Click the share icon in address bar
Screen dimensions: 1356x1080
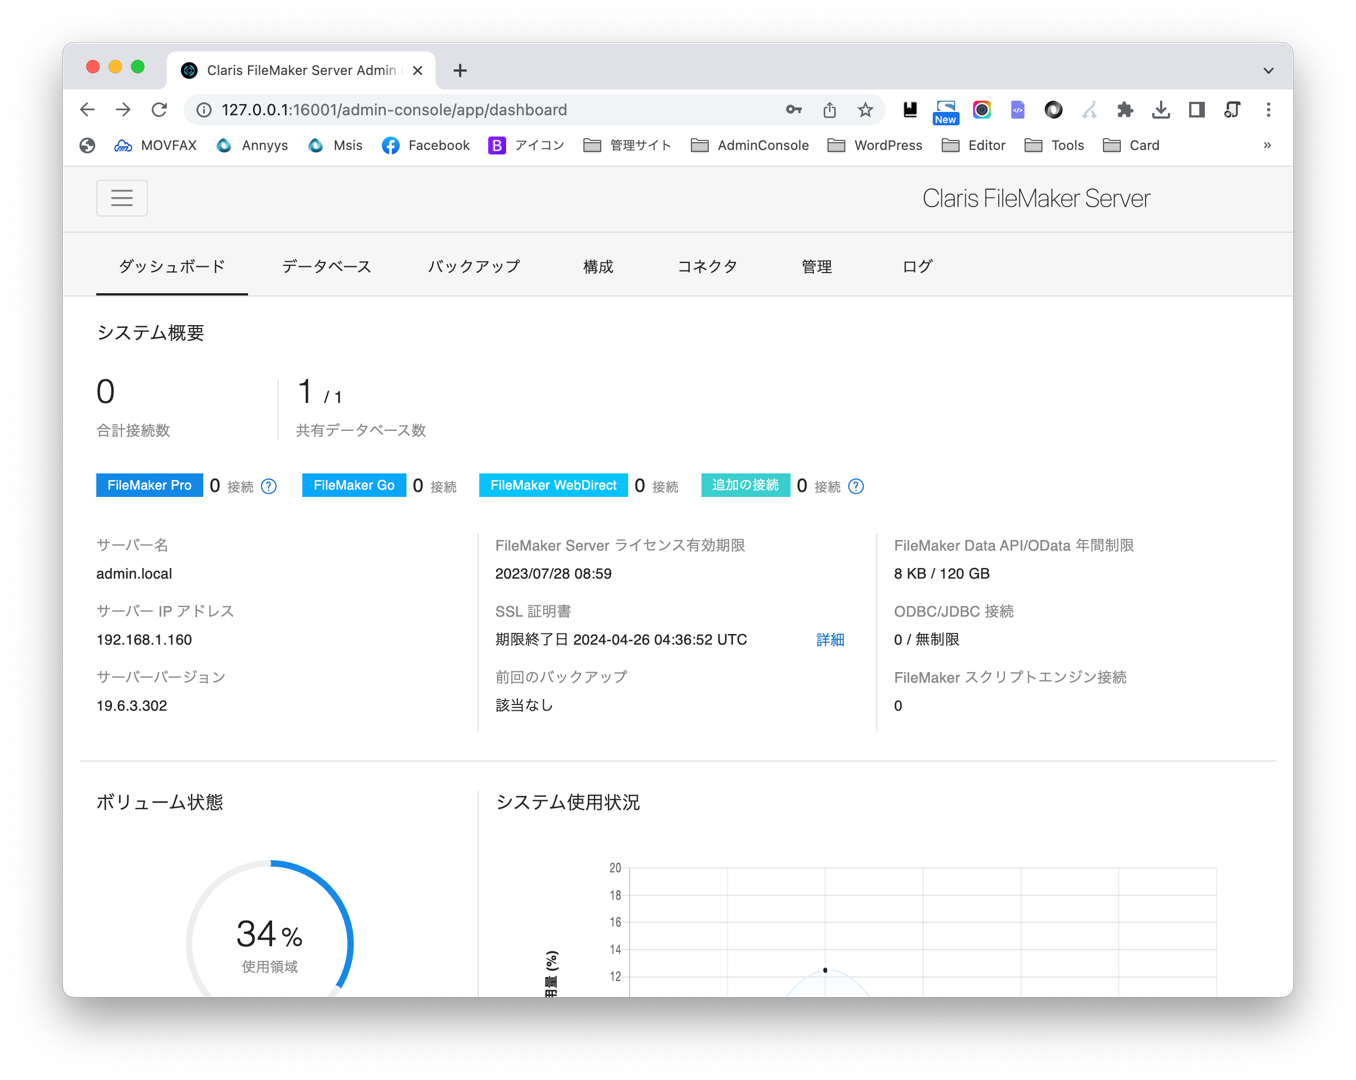[x=829, y=110]
